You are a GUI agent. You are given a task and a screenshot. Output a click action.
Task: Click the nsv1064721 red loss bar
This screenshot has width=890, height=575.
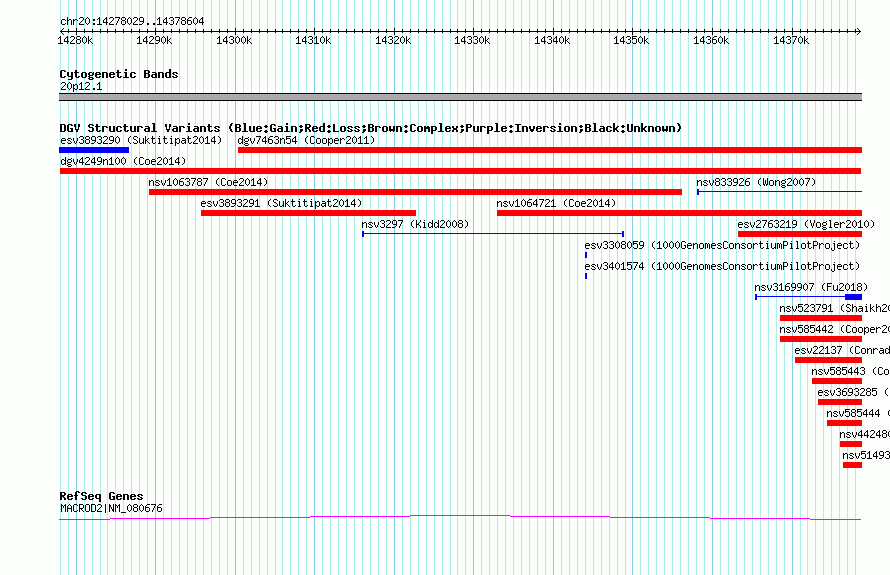679,213
